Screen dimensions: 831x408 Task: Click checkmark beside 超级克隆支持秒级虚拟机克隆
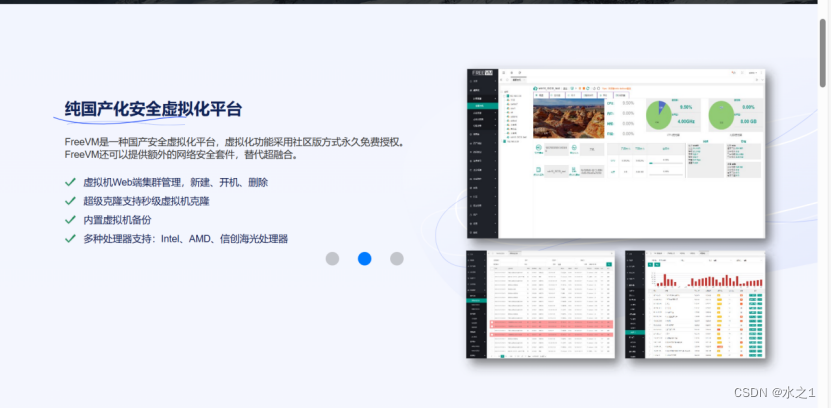70,201
